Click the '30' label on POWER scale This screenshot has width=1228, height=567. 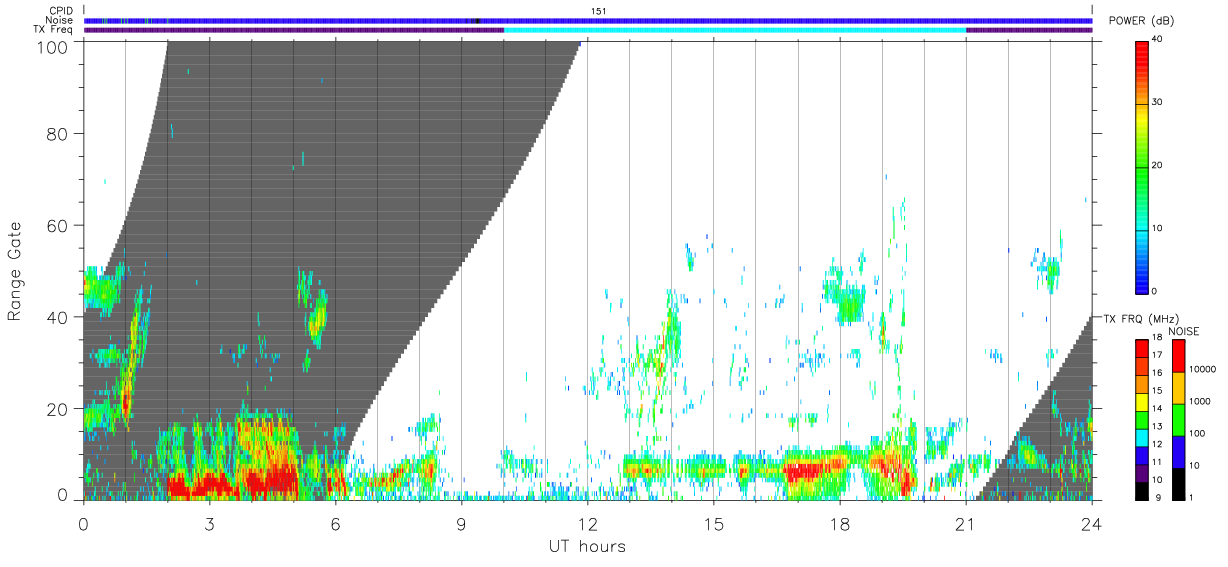(1158, 103)
